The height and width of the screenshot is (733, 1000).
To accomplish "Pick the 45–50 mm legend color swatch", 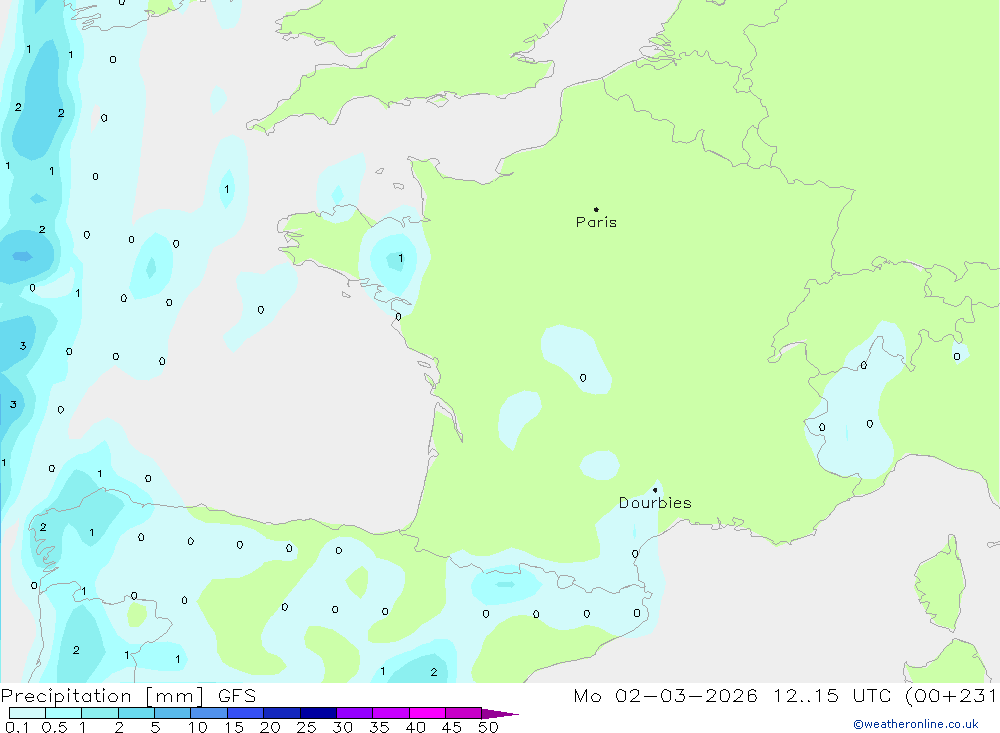I will pos(464,713).
